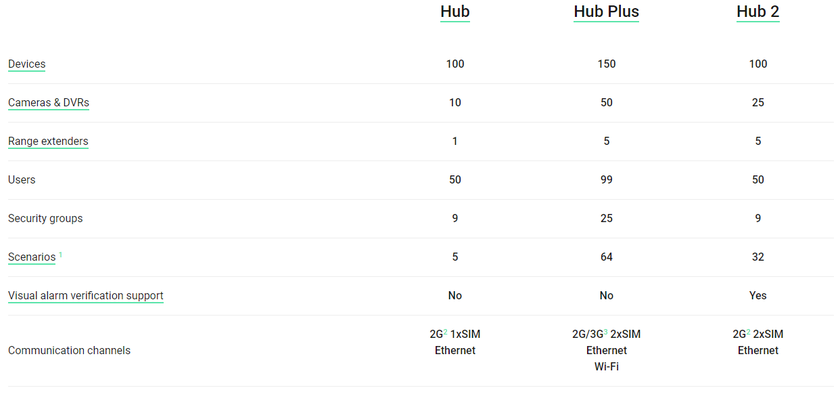Click Hub 2 cameras value 25

pyautogui.click(x=758, y=103)
